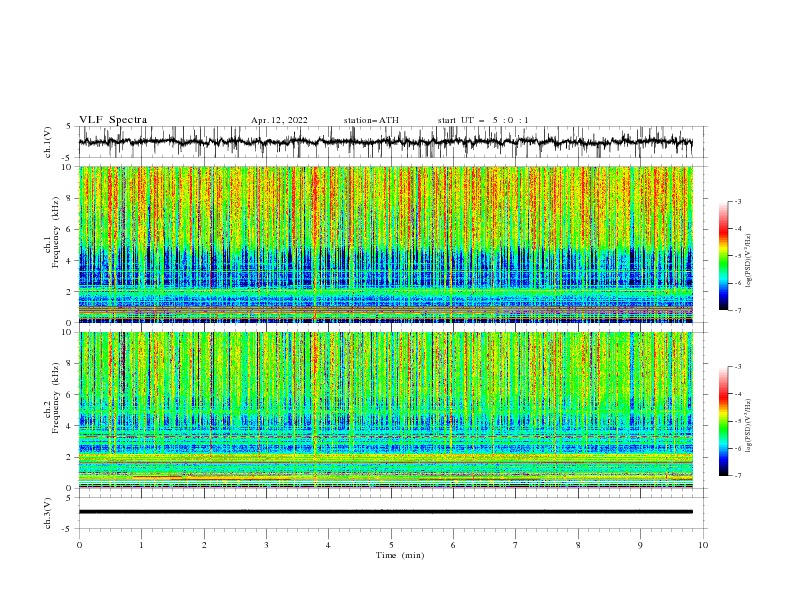Image resolution: width=792 pixels, height=612 pixels.
Task: Click the date 'Apr. 12, 2022'
Action: click(279, 120)
